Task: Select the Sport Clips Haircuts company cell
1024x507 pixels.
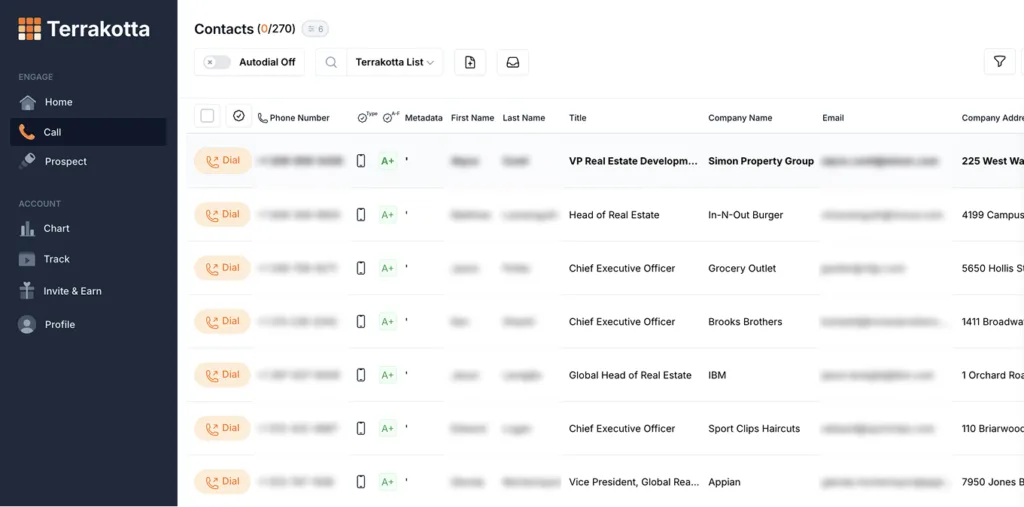Action: pyautogui.click(x=754, y=429)
